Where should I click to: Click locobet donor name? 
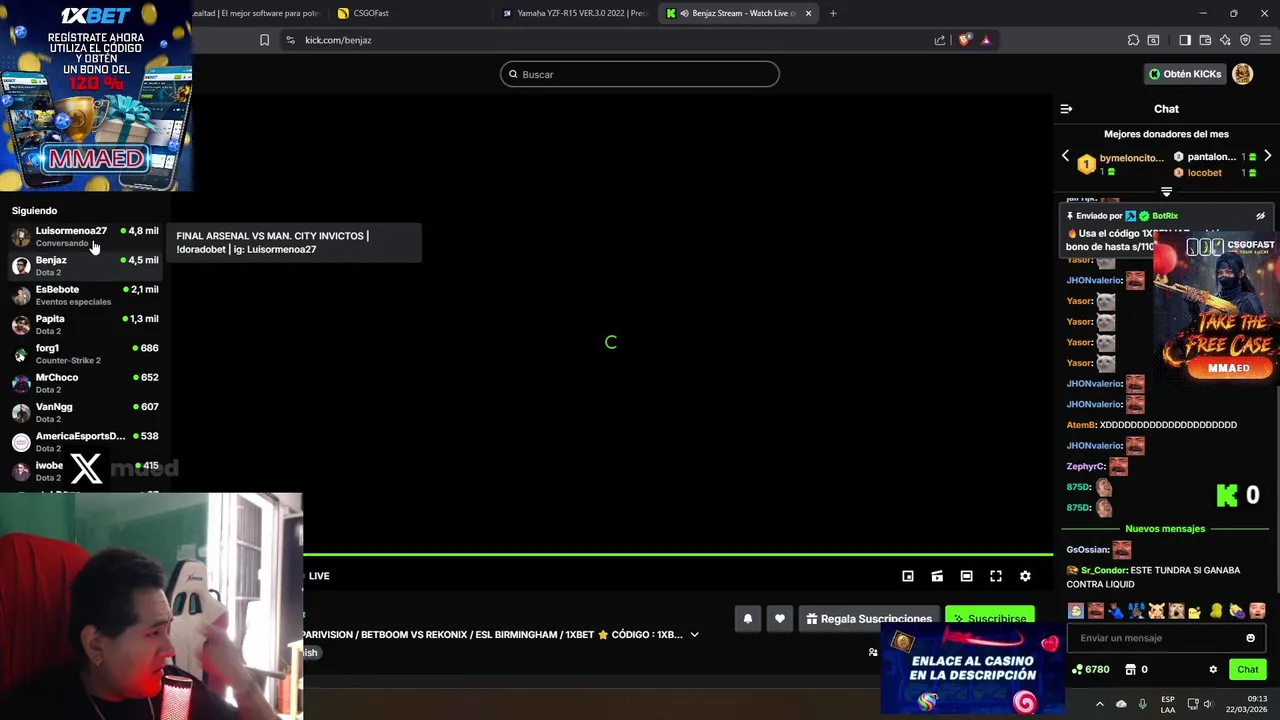point(1204,173)
